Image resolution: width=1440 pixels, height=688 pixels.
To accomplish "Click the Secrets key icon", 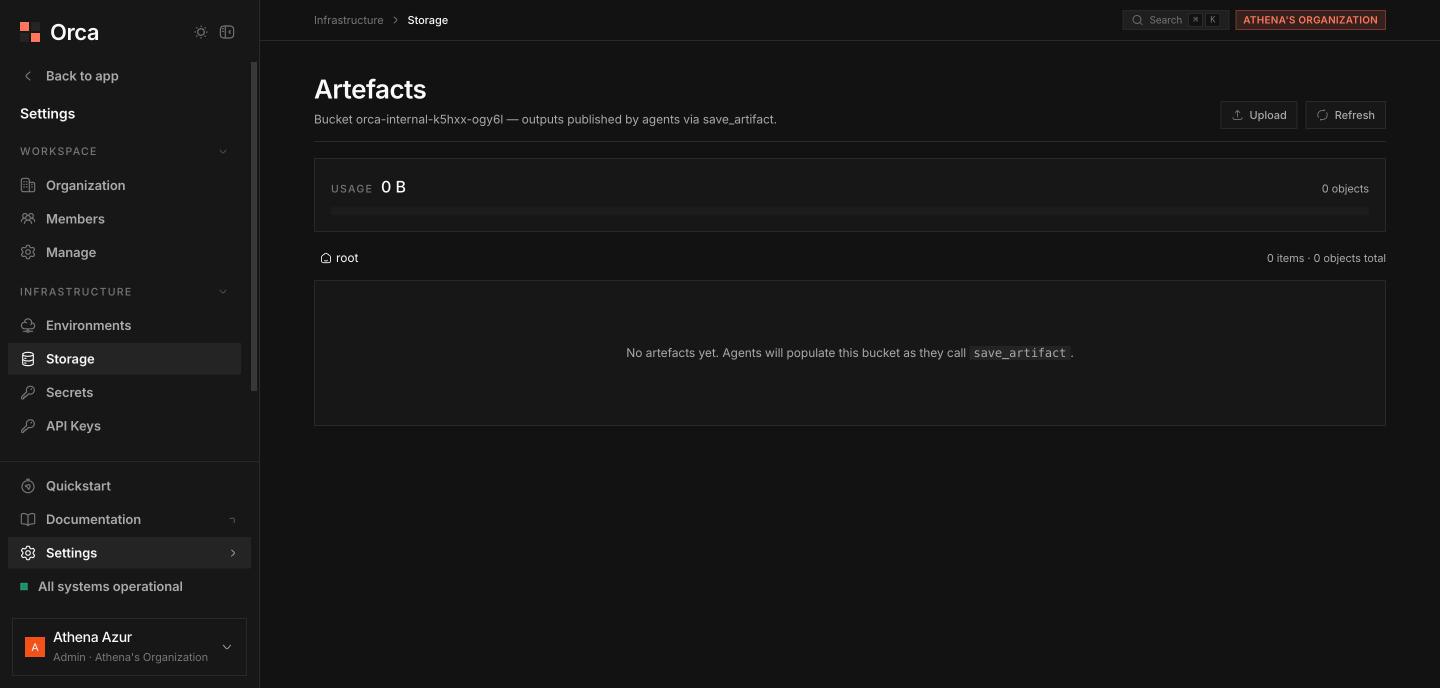I will coord(28,392).
